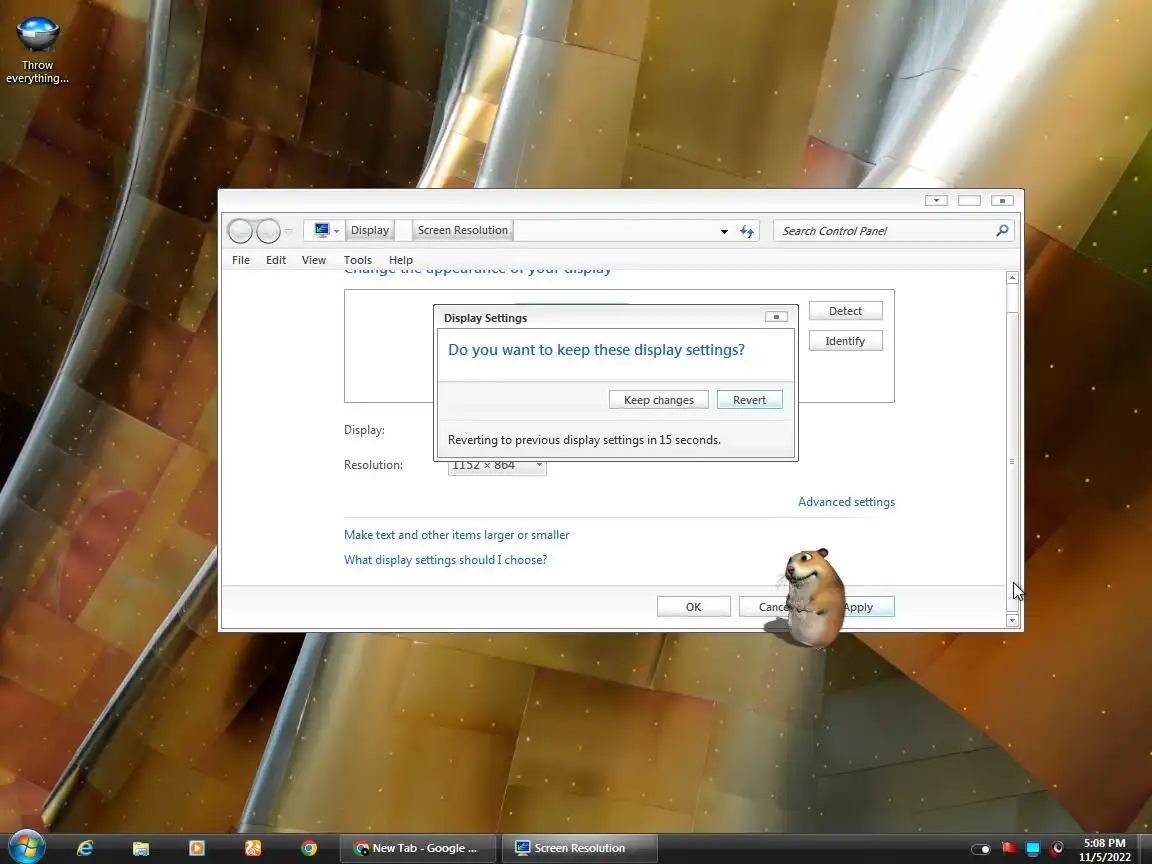This screenshot has width=1152, height=864.
Task: Launch Internet Explorer from the taskbar
Action: pos(85,848)
